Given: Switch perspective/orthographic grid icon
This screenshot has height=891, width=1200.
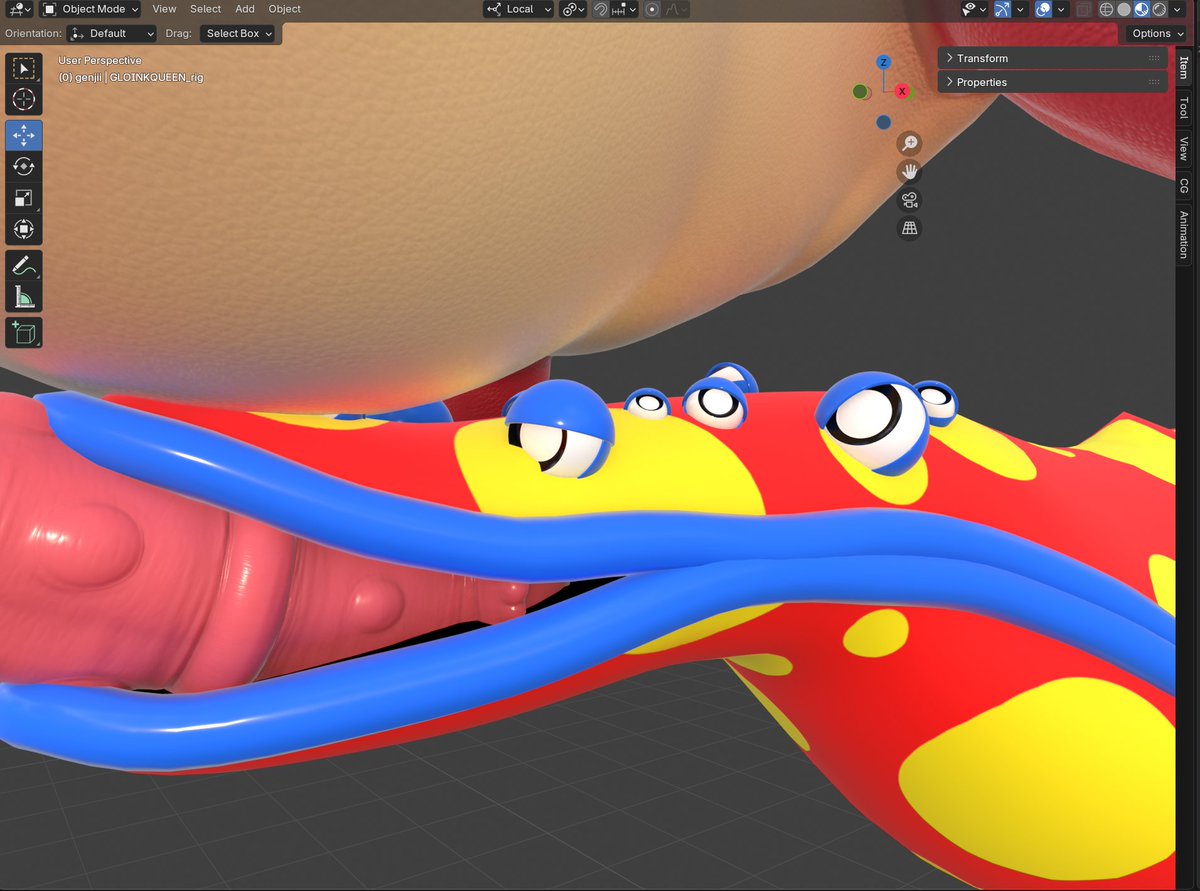Looking at the screenshot, I should [909, 229].
